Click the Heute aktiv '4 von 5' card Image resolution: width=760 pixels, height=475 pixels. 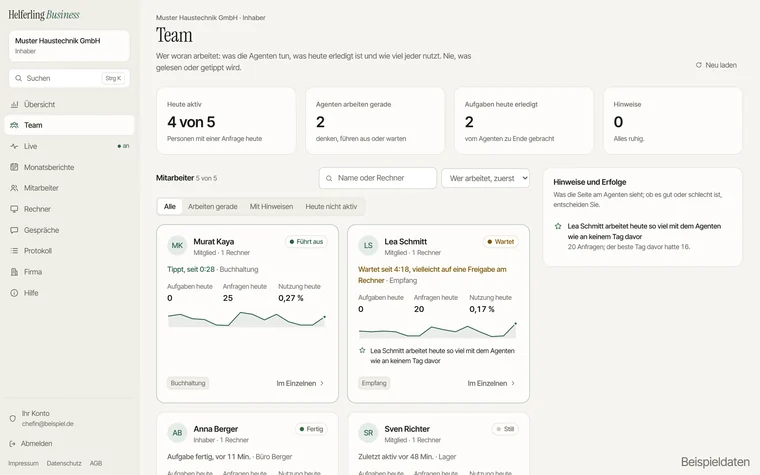point(226,121)
